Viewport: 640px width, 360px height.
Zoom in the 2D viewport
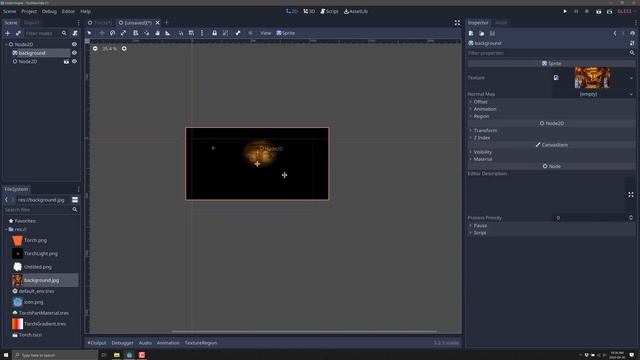click(x=124, y=49)
